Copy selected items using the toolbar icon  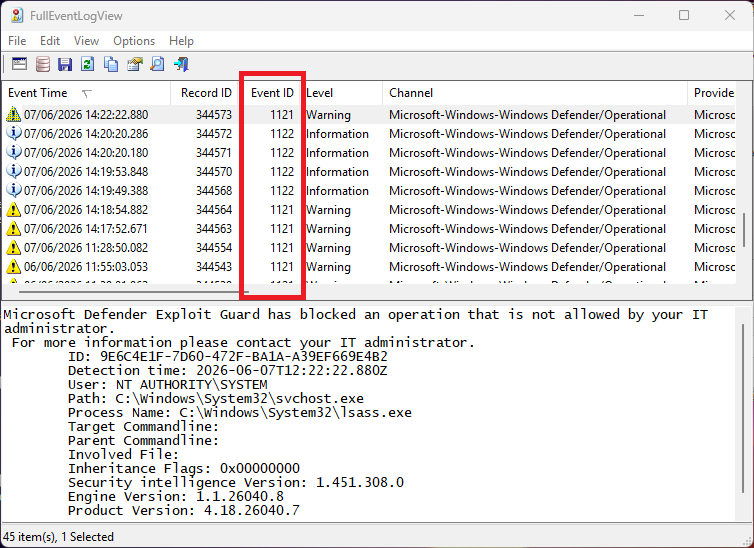[111, 64]
